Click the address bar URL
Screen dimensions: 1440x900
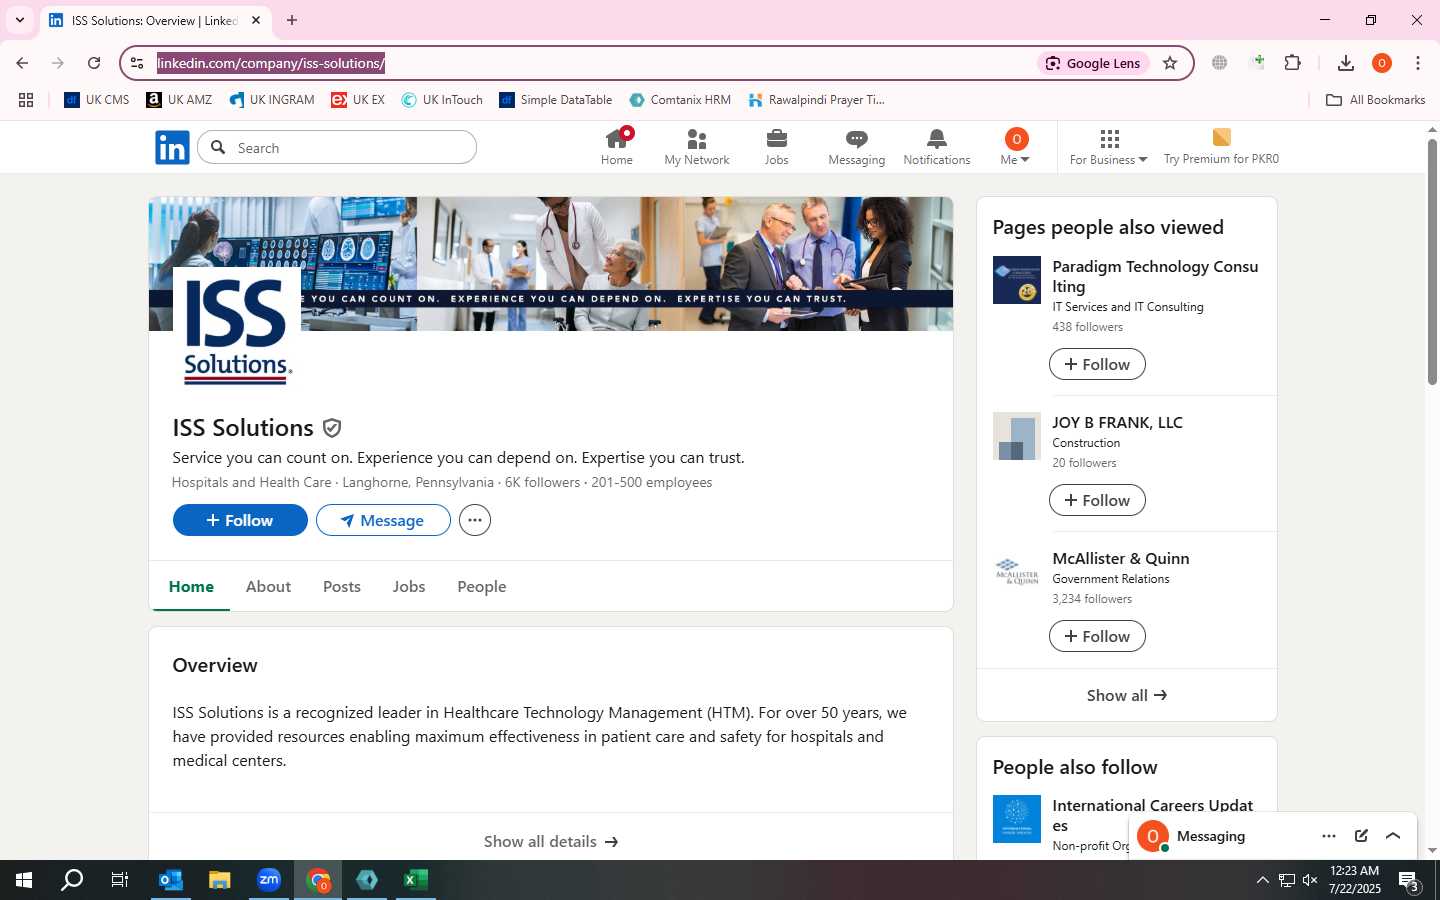coord(270,63)
